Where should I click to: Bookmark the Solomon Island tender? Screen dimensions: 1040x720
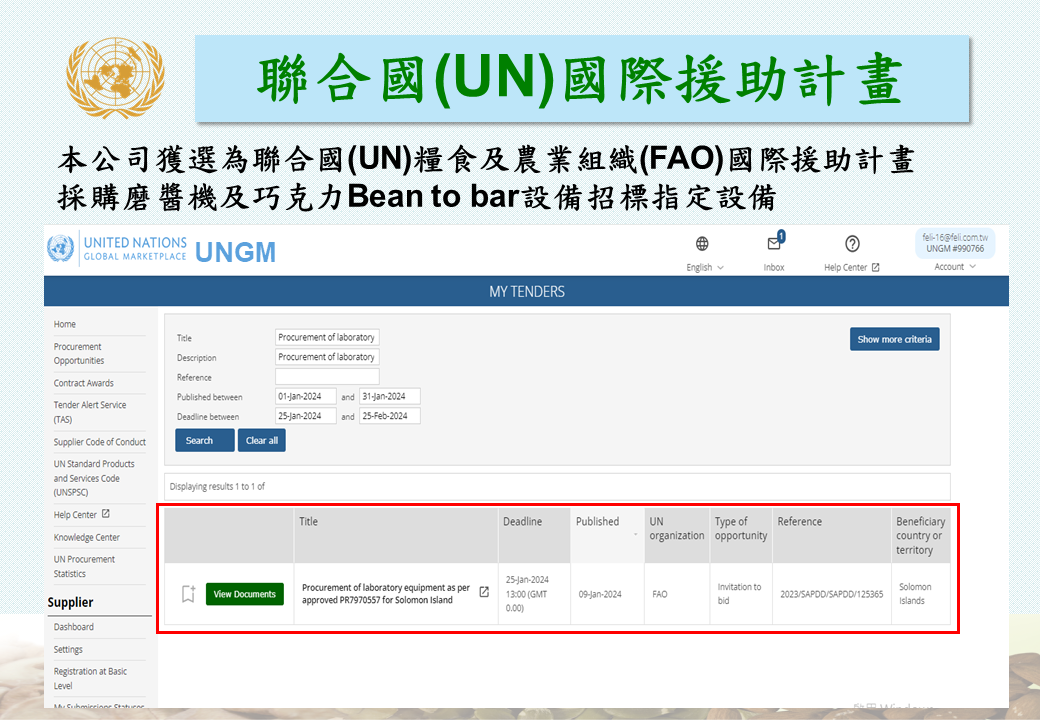click(188, 593)
